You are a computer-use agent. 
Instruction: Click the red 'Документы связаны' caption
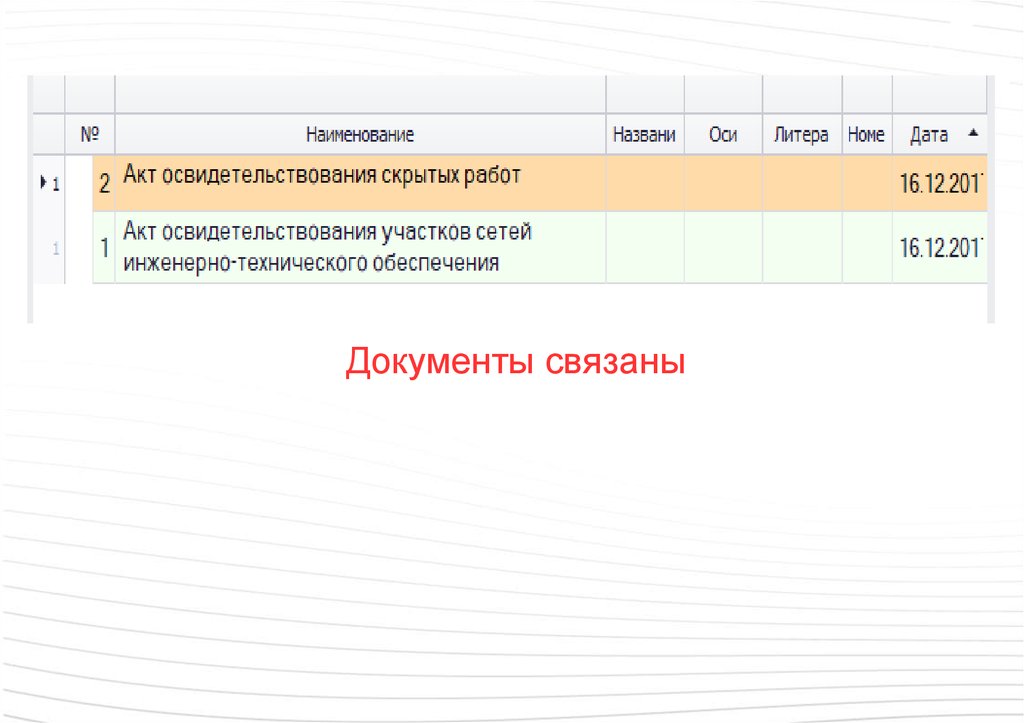[515, 362]
